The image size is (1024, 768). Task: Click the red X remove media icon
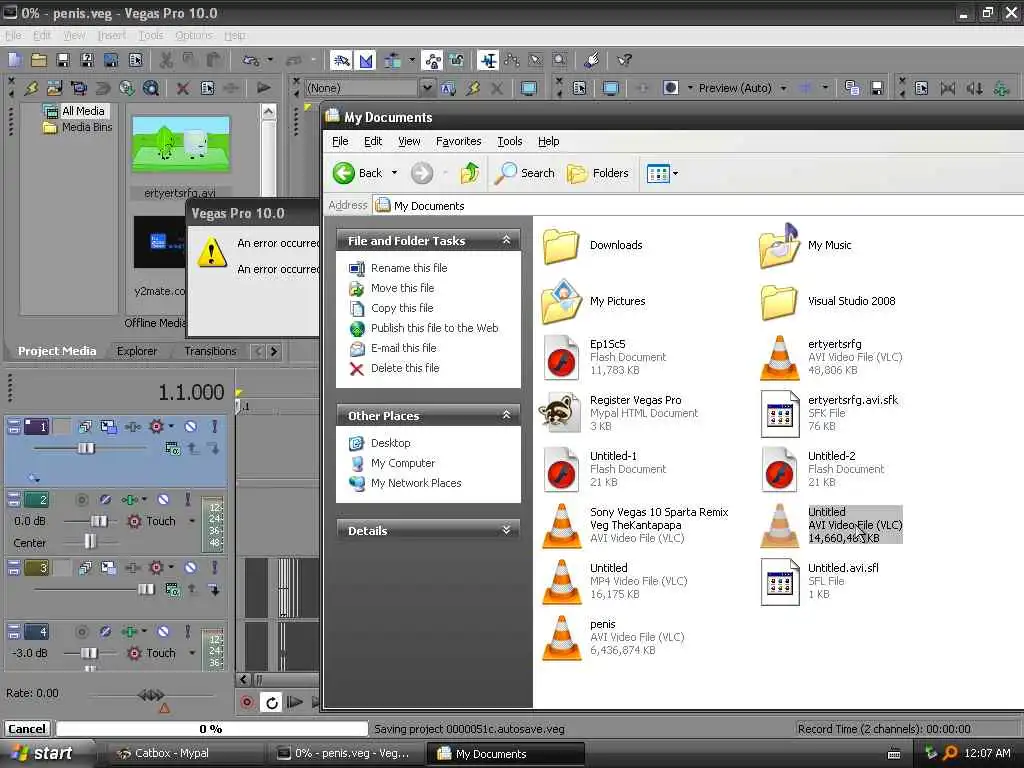coord(183,88)
